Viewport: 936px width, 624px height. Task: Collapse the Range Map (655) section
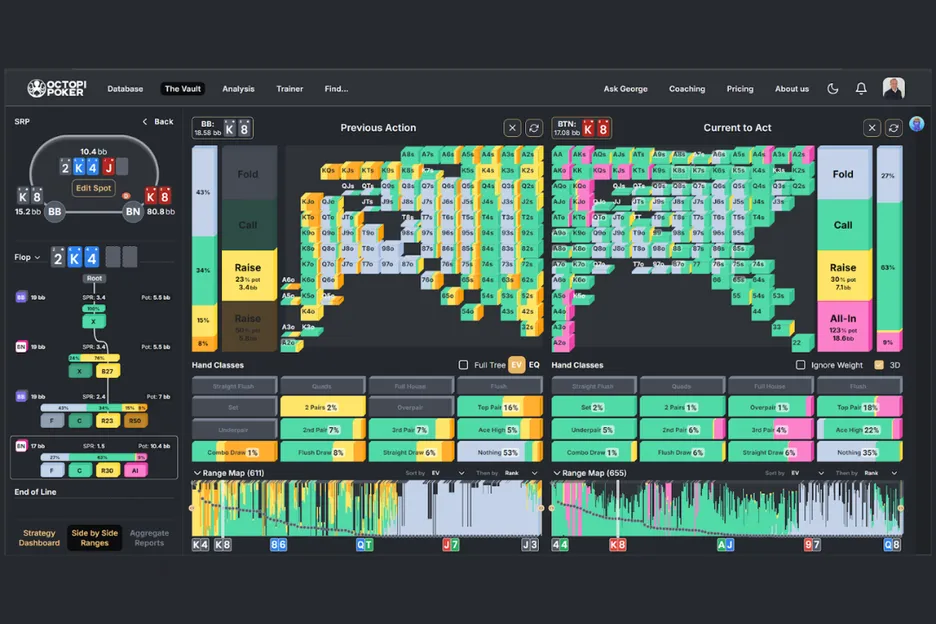(x=556, y=473)
